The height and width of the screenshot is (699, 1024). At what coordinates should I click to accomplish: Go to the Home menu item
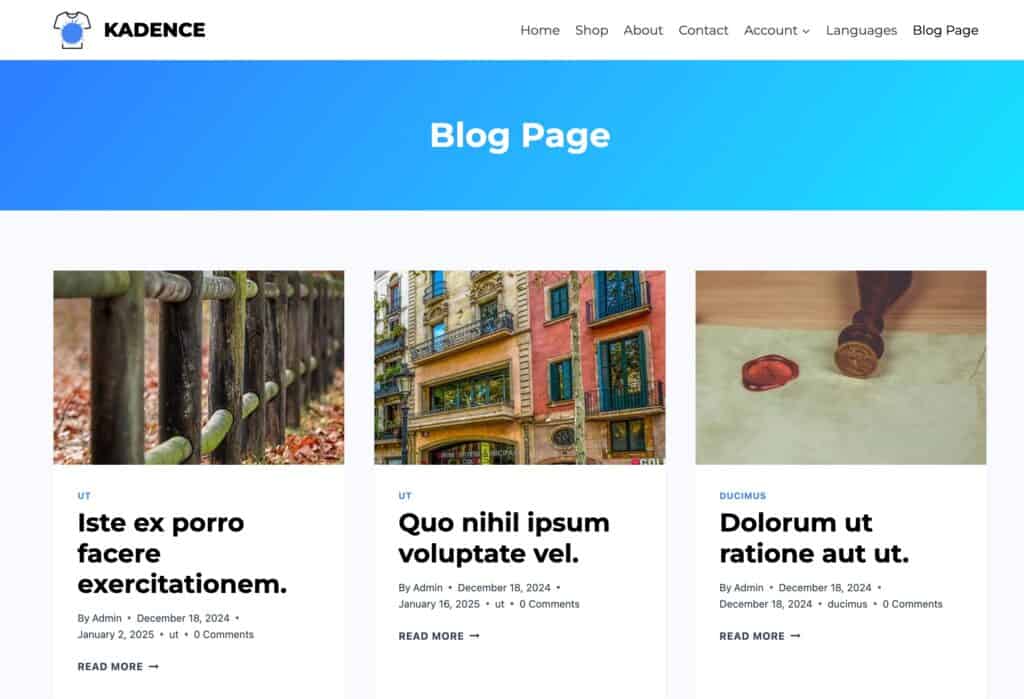coord(539,30)
